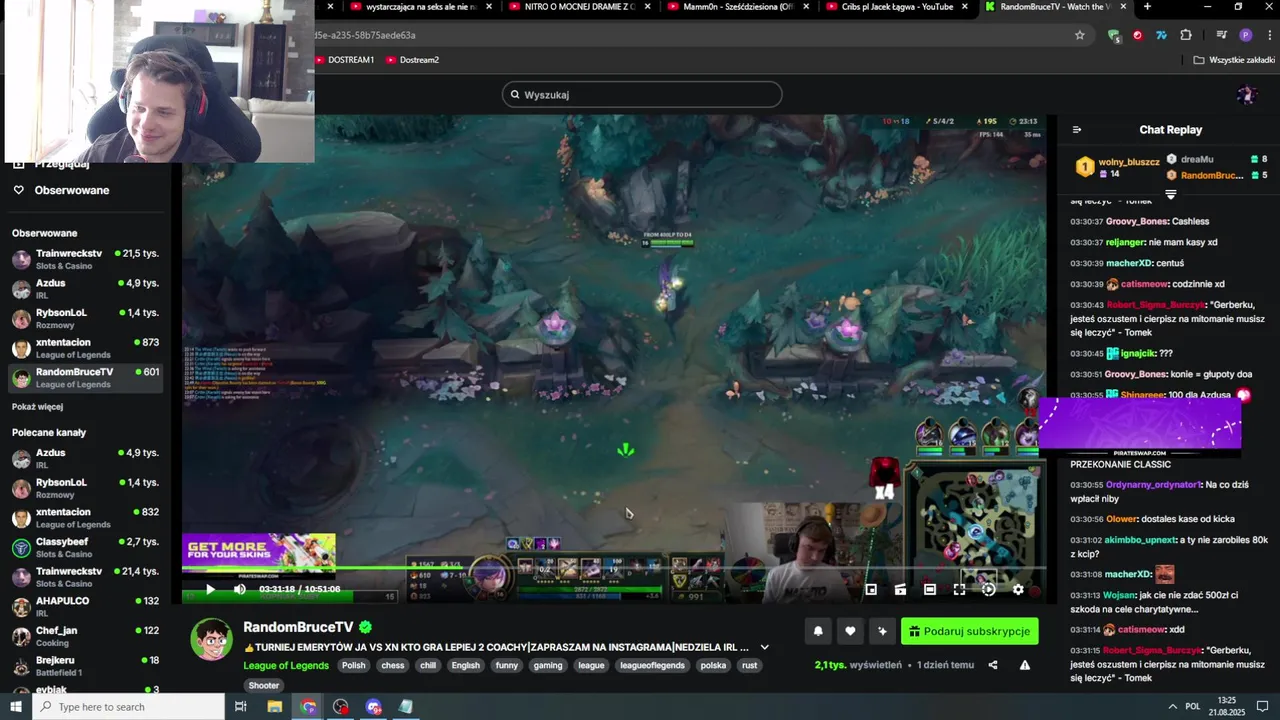Screen dimensions: 1280x720
Task: Click the Windows Start button
Action: coord(15,707)
